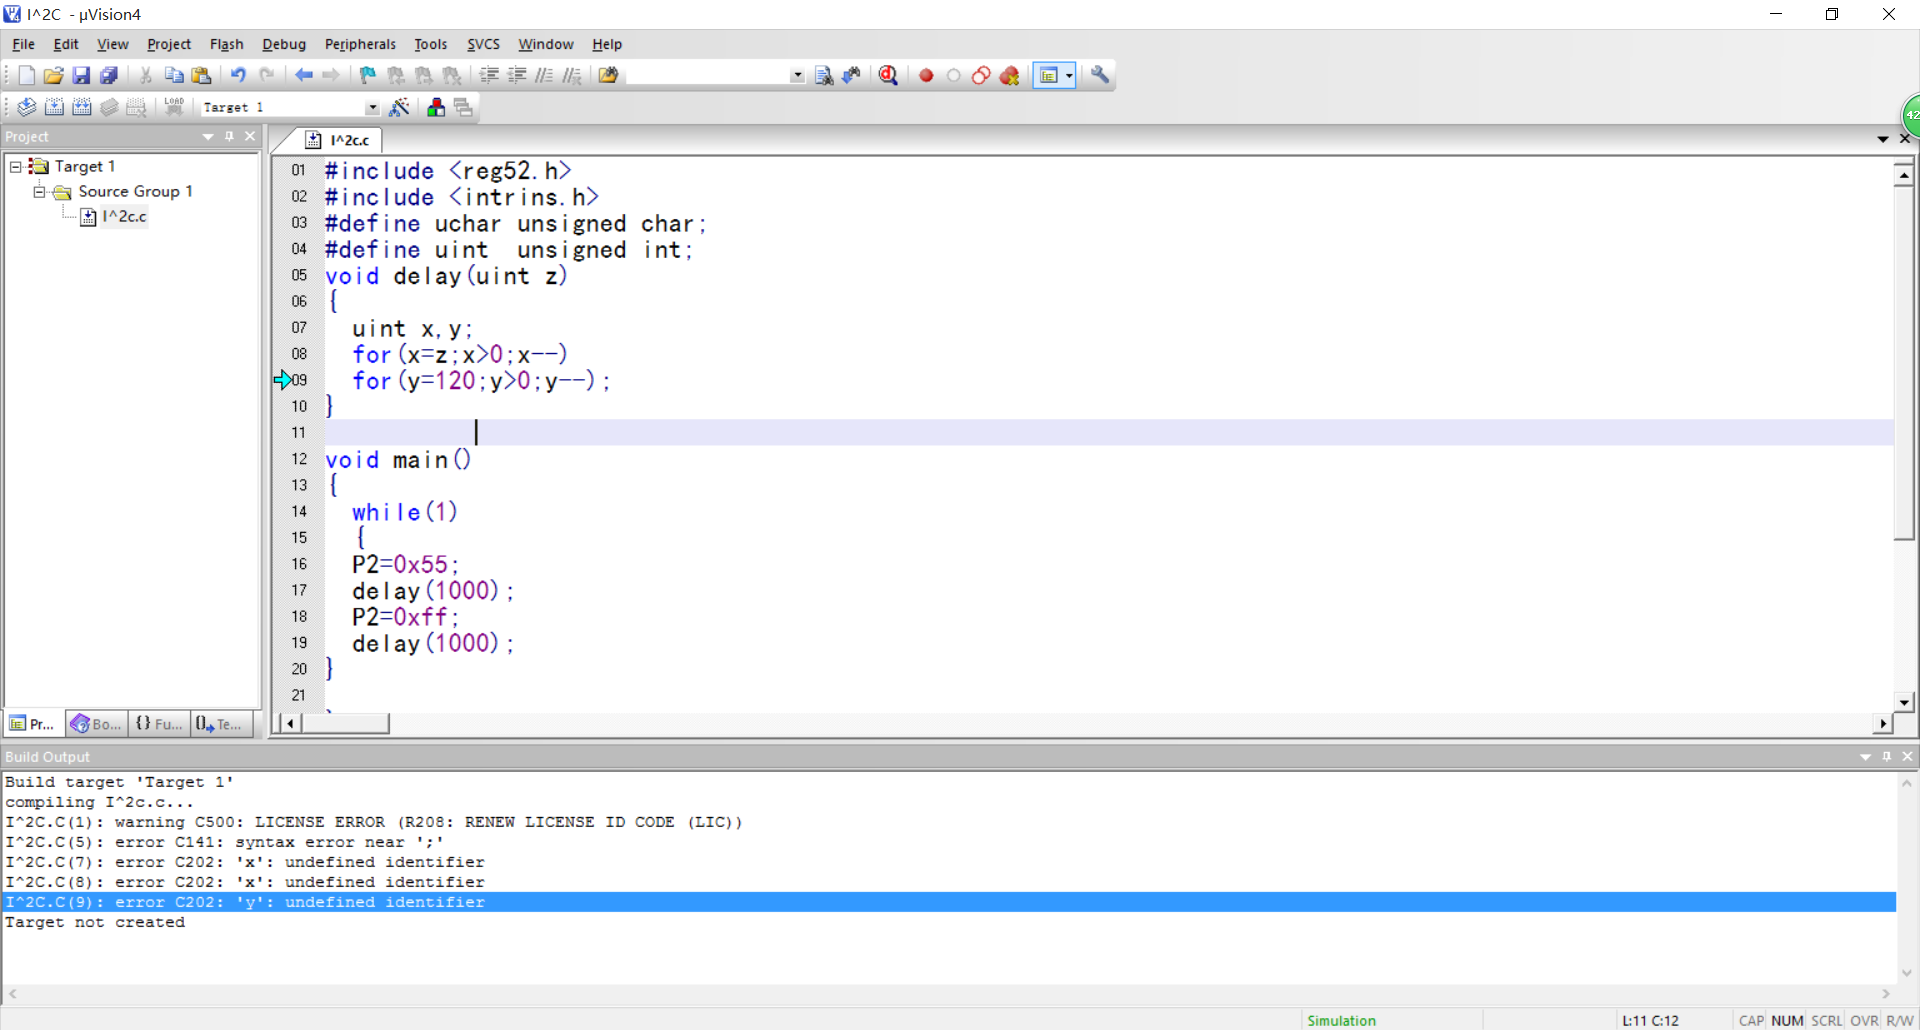
Task: Click the Download to flash LOAD icon
Action: coord(174,107)
